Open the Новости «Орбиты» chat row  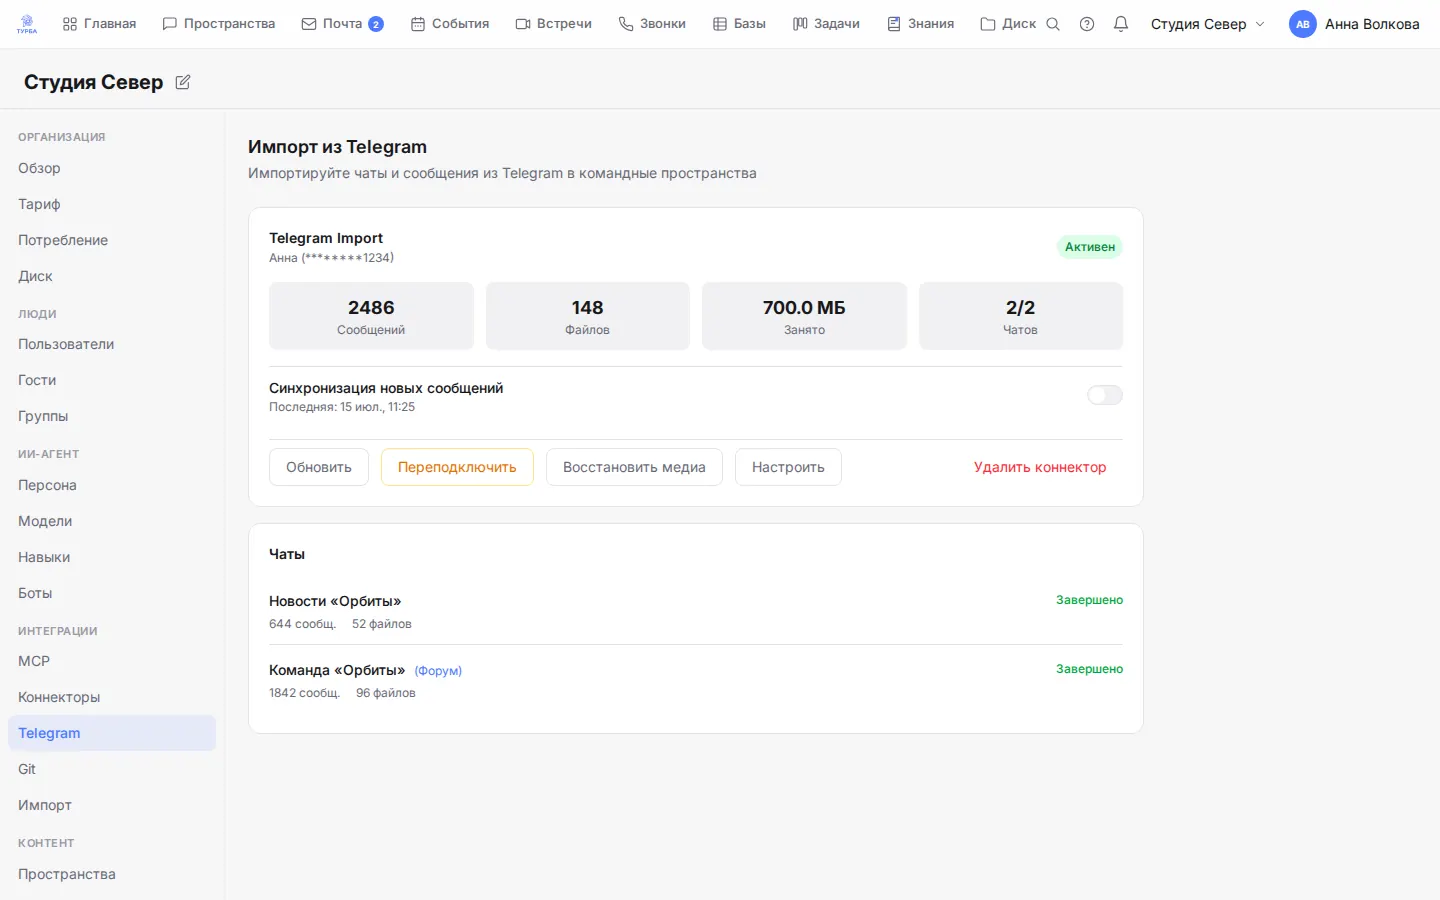tap(696, 611)
